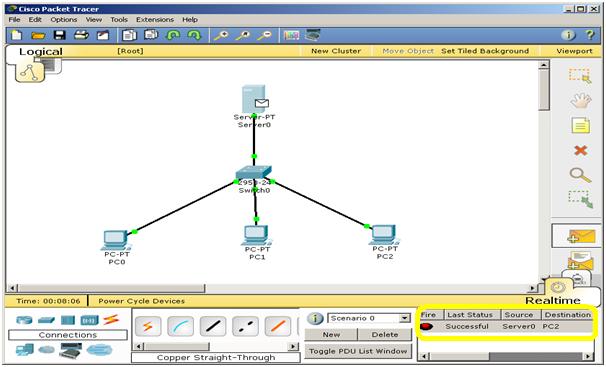Click the Add Complex PDU envelope

pyautogui.click(x=580, y=261)
